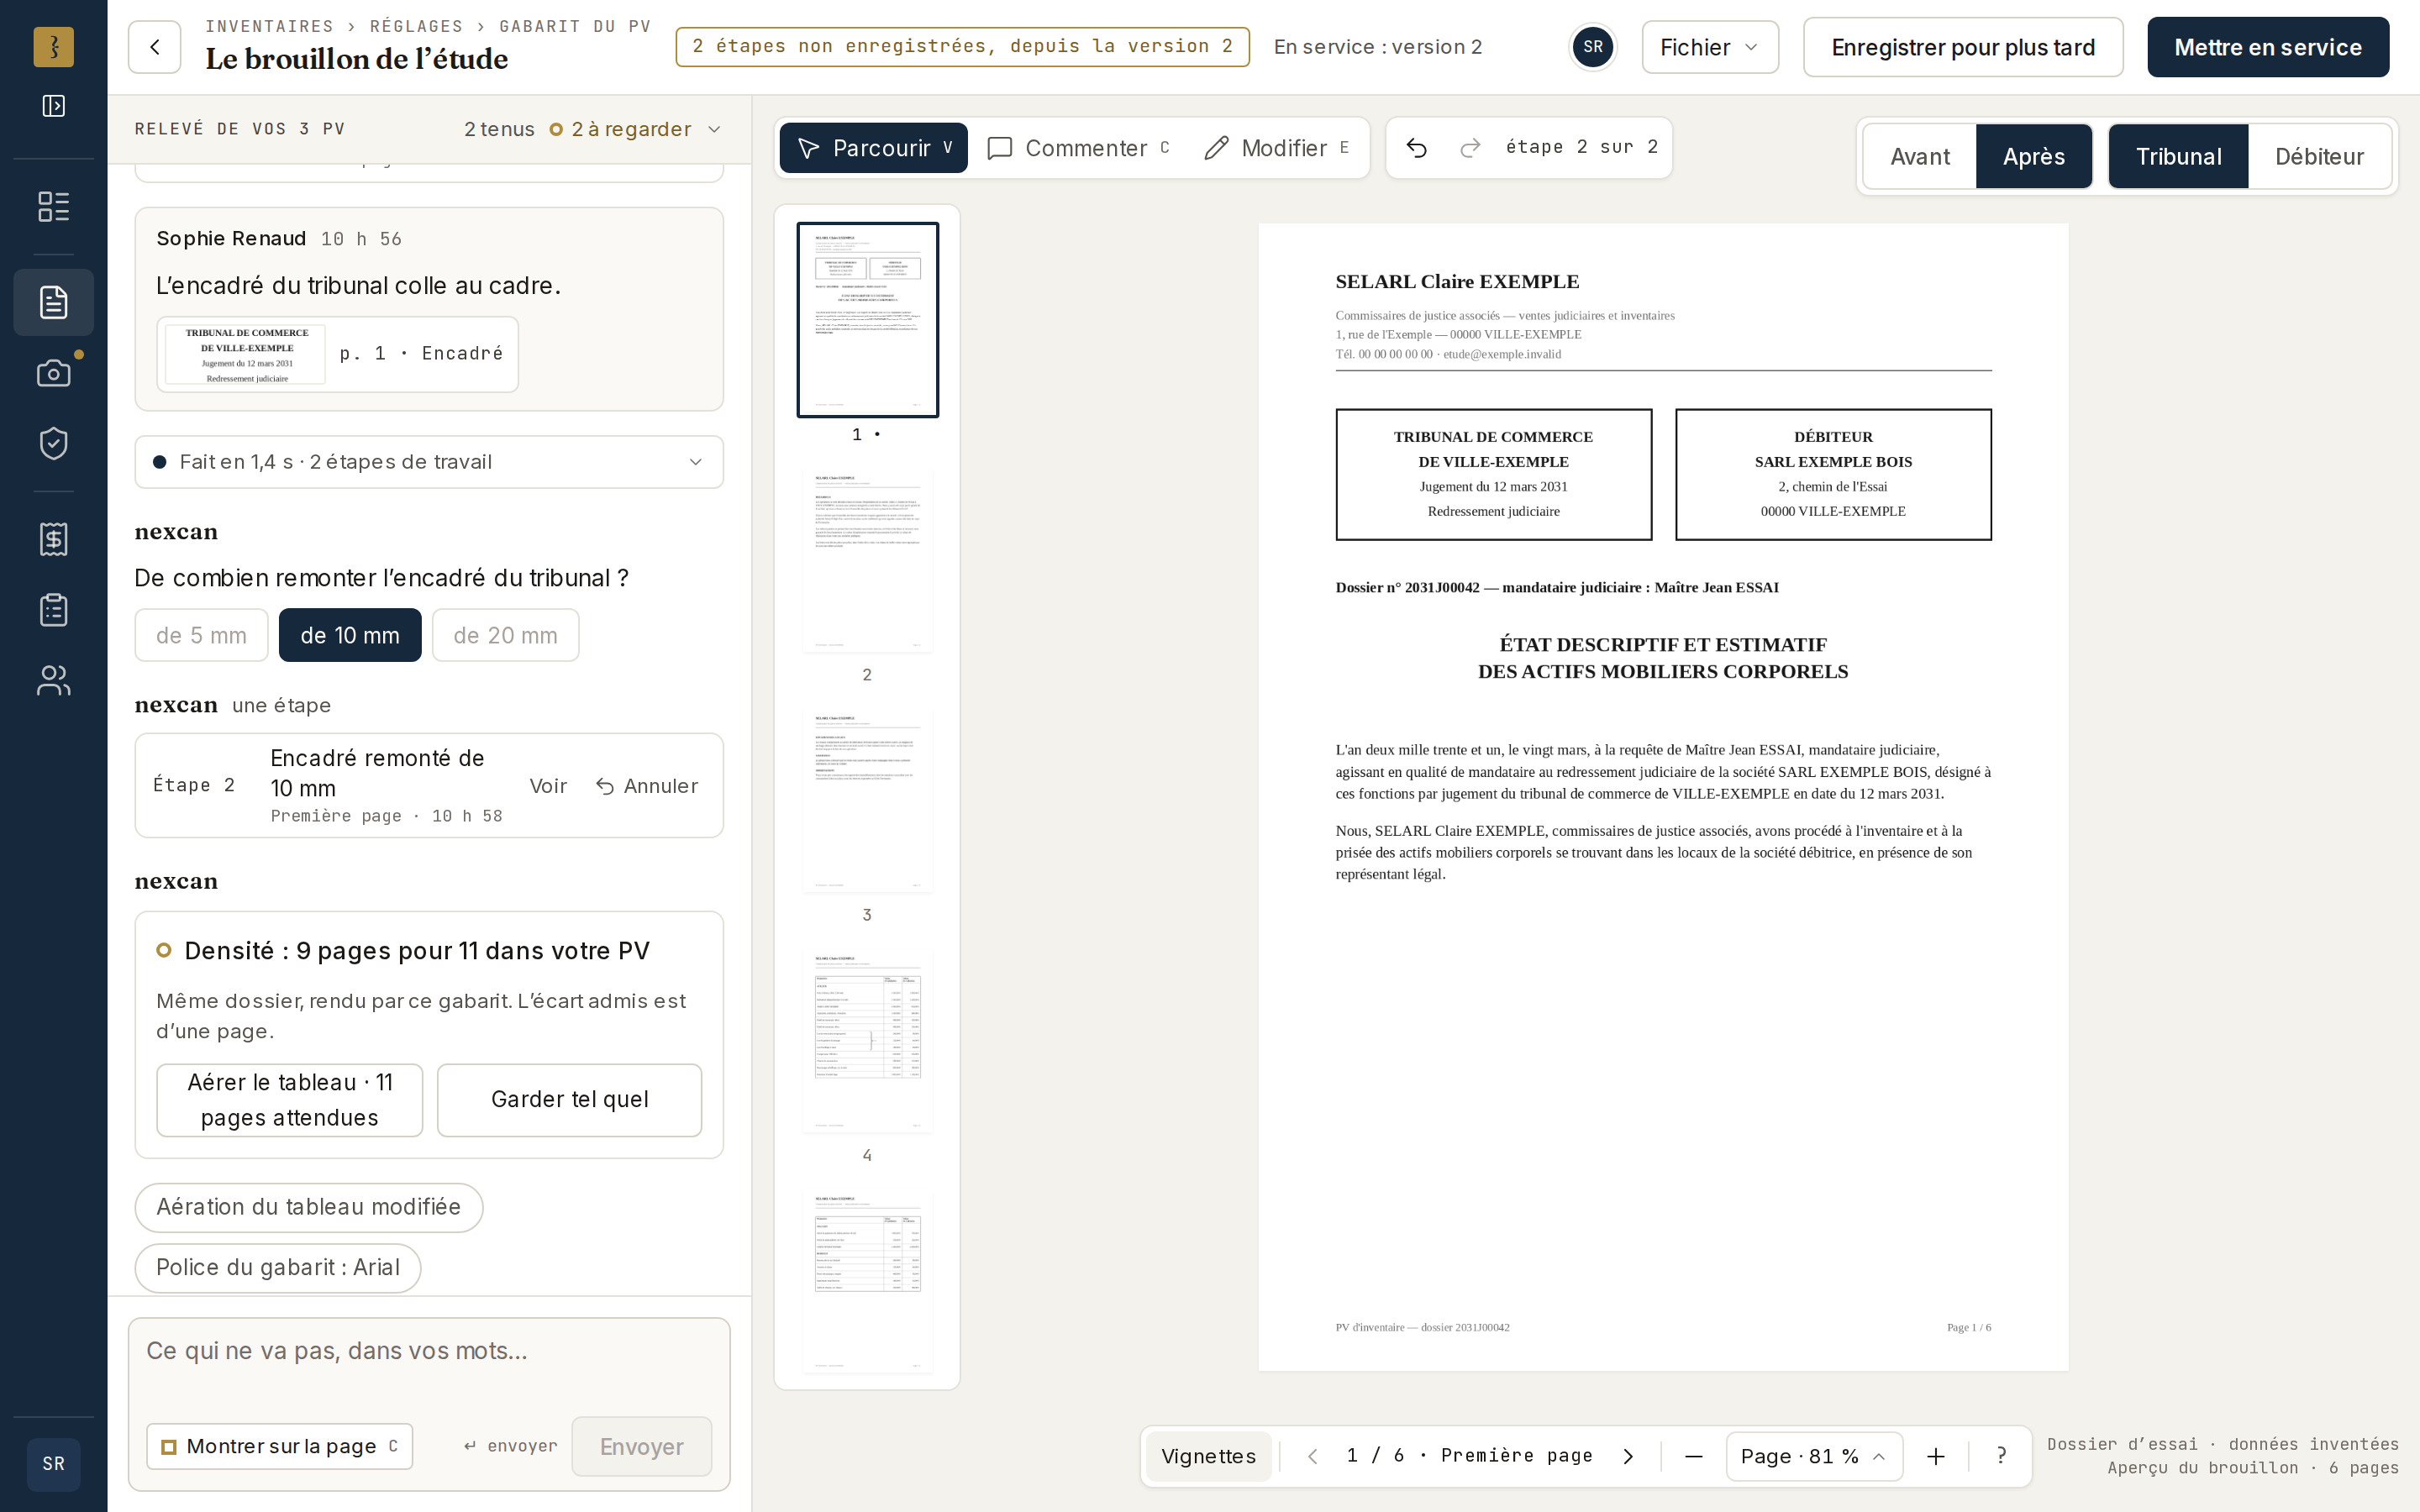
Task: Click the 'Ce qui ne va pas' text field
Action: click(x=429, y=1362)
